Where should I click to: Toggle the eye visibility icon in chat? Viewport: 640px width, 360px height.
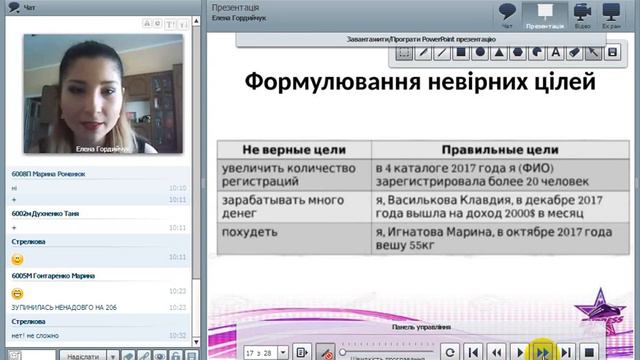[x=160, y=356]
